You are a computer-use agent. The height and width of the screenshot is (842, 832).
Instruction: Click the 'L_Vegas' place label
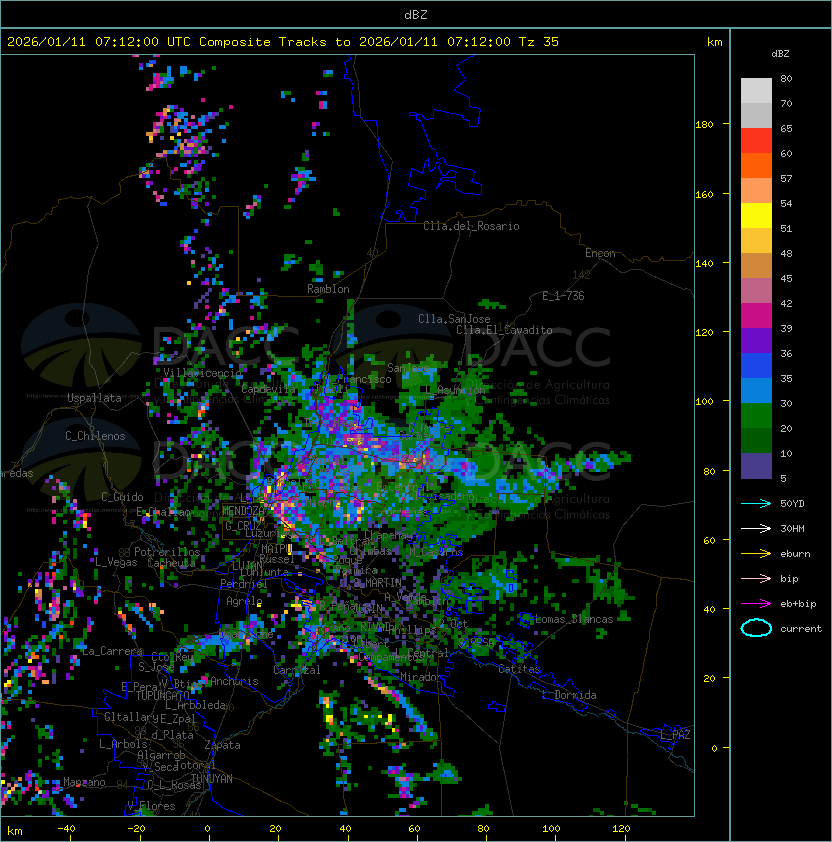click(x=116, y=562)
